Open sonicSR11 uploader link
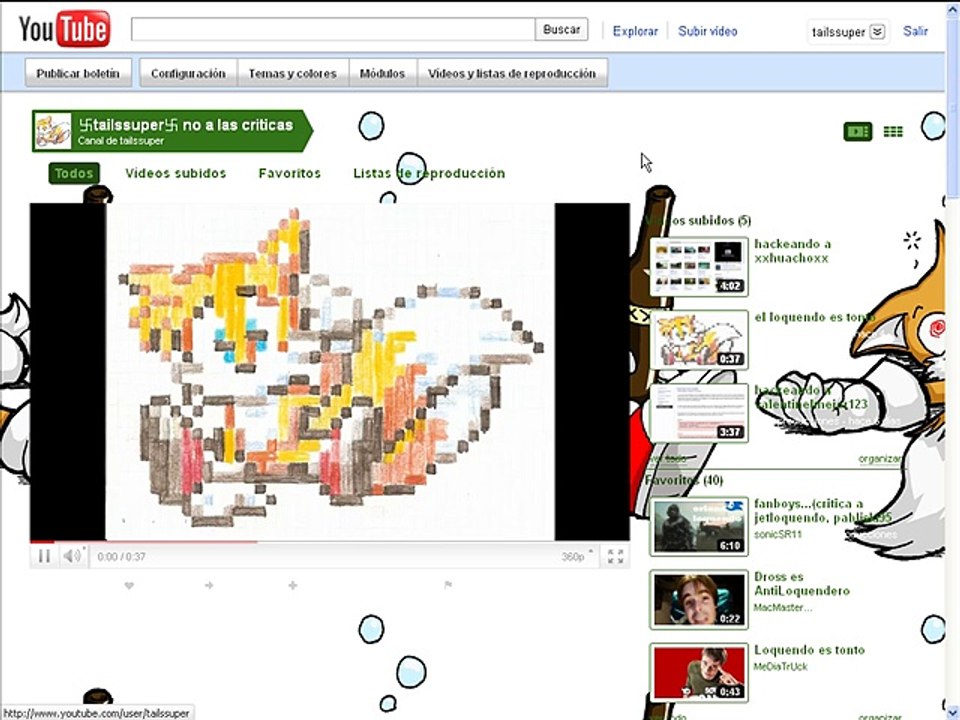Image resolution: width=960 pixels, height=720 pixels. coord(778,534)
